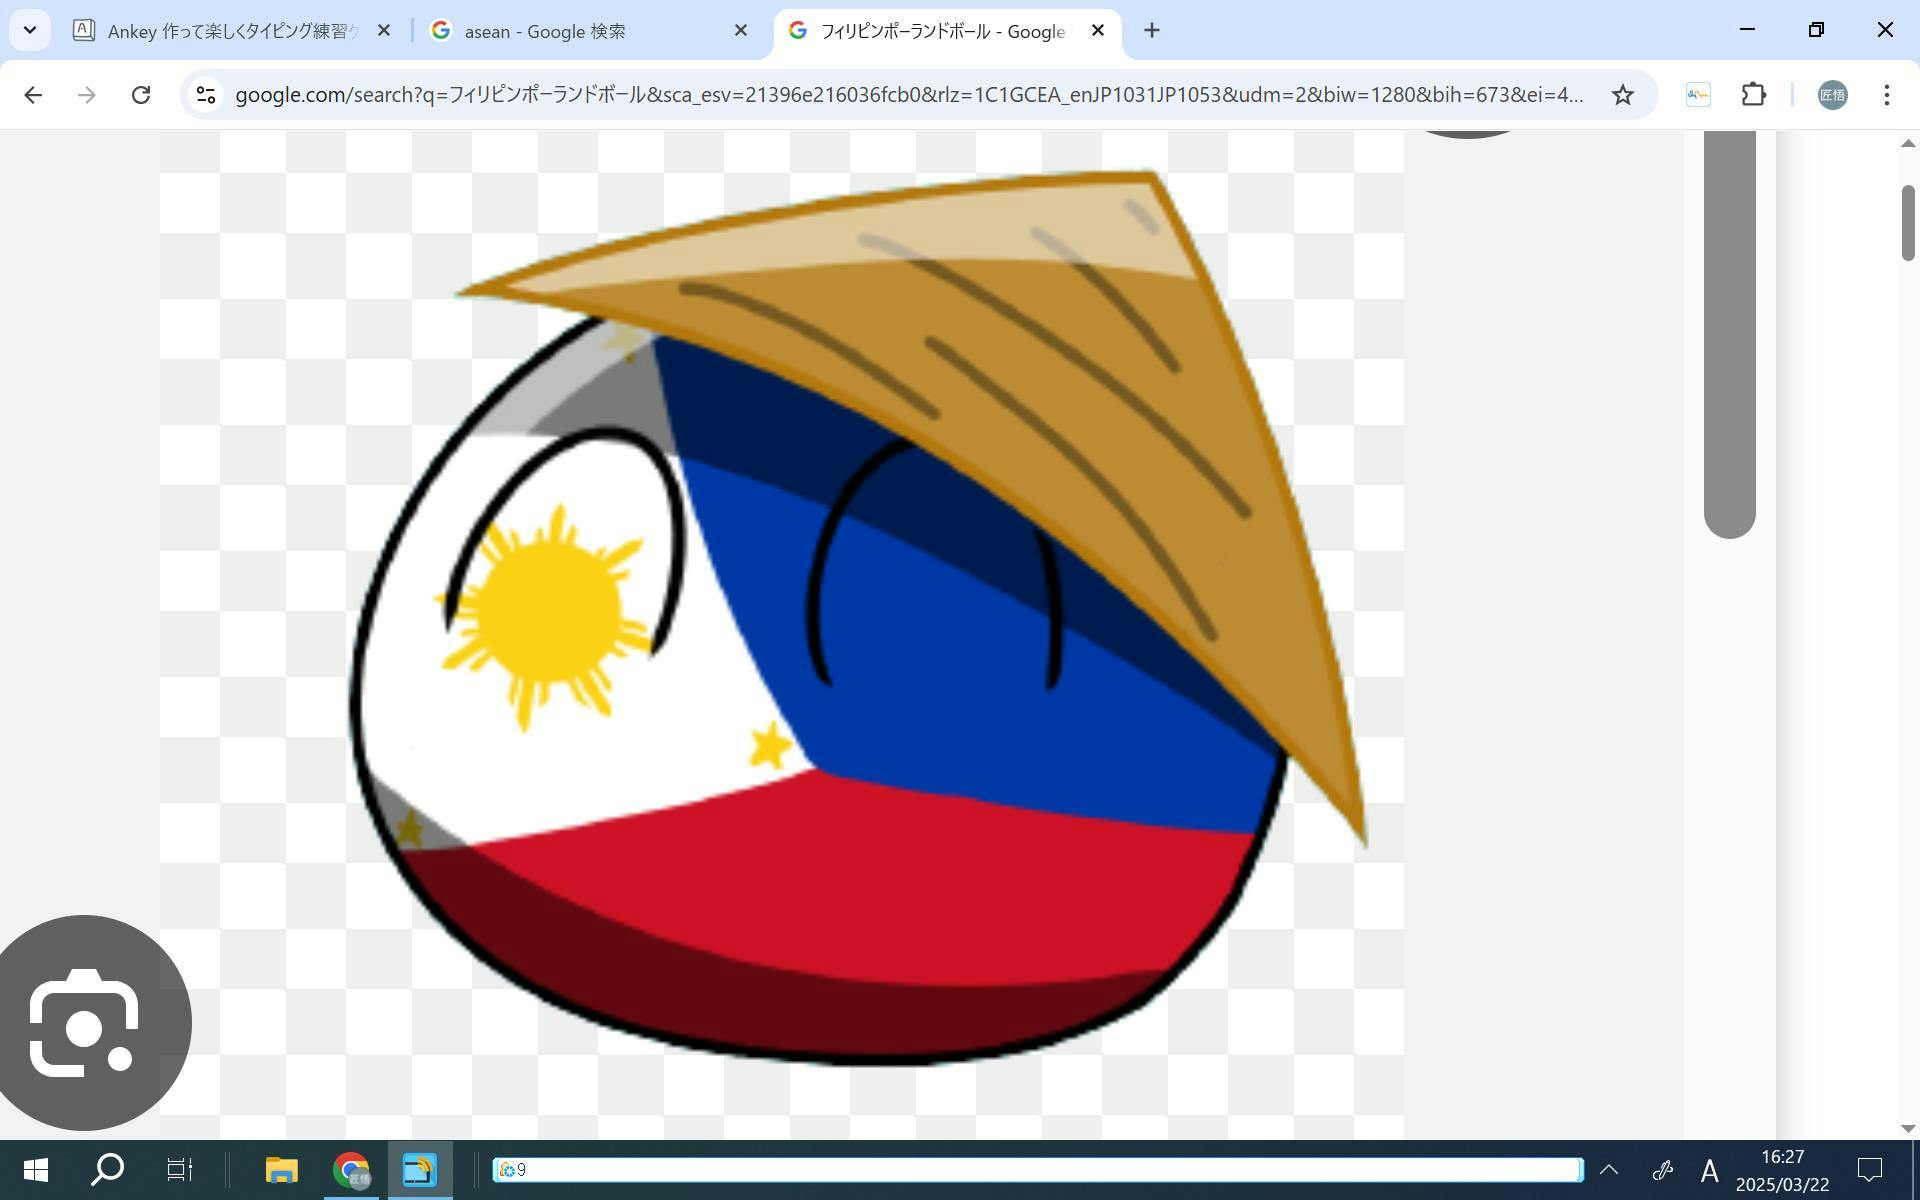
Task: Click the pinned extension icon beside Extensions
Action: pos(1698,95)
